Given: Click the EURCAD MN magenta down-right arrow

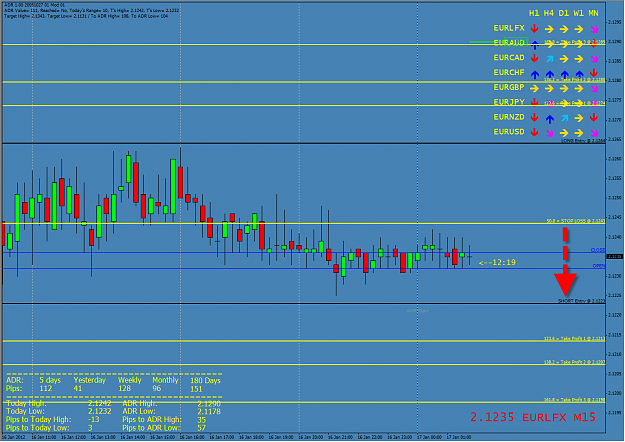Looking at the screenshot, I should coord(594,59).
